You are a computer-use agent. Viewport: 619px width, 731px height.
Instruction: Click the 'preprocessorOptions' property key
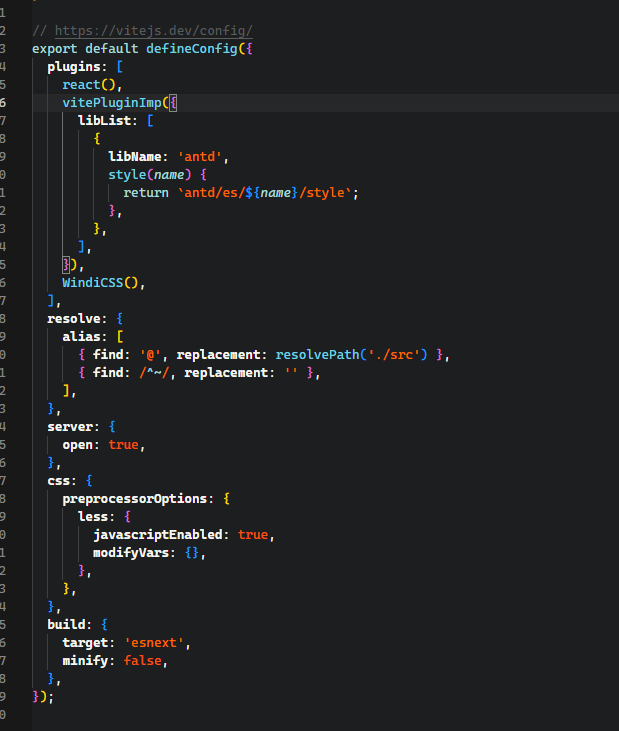pos(135,499)
